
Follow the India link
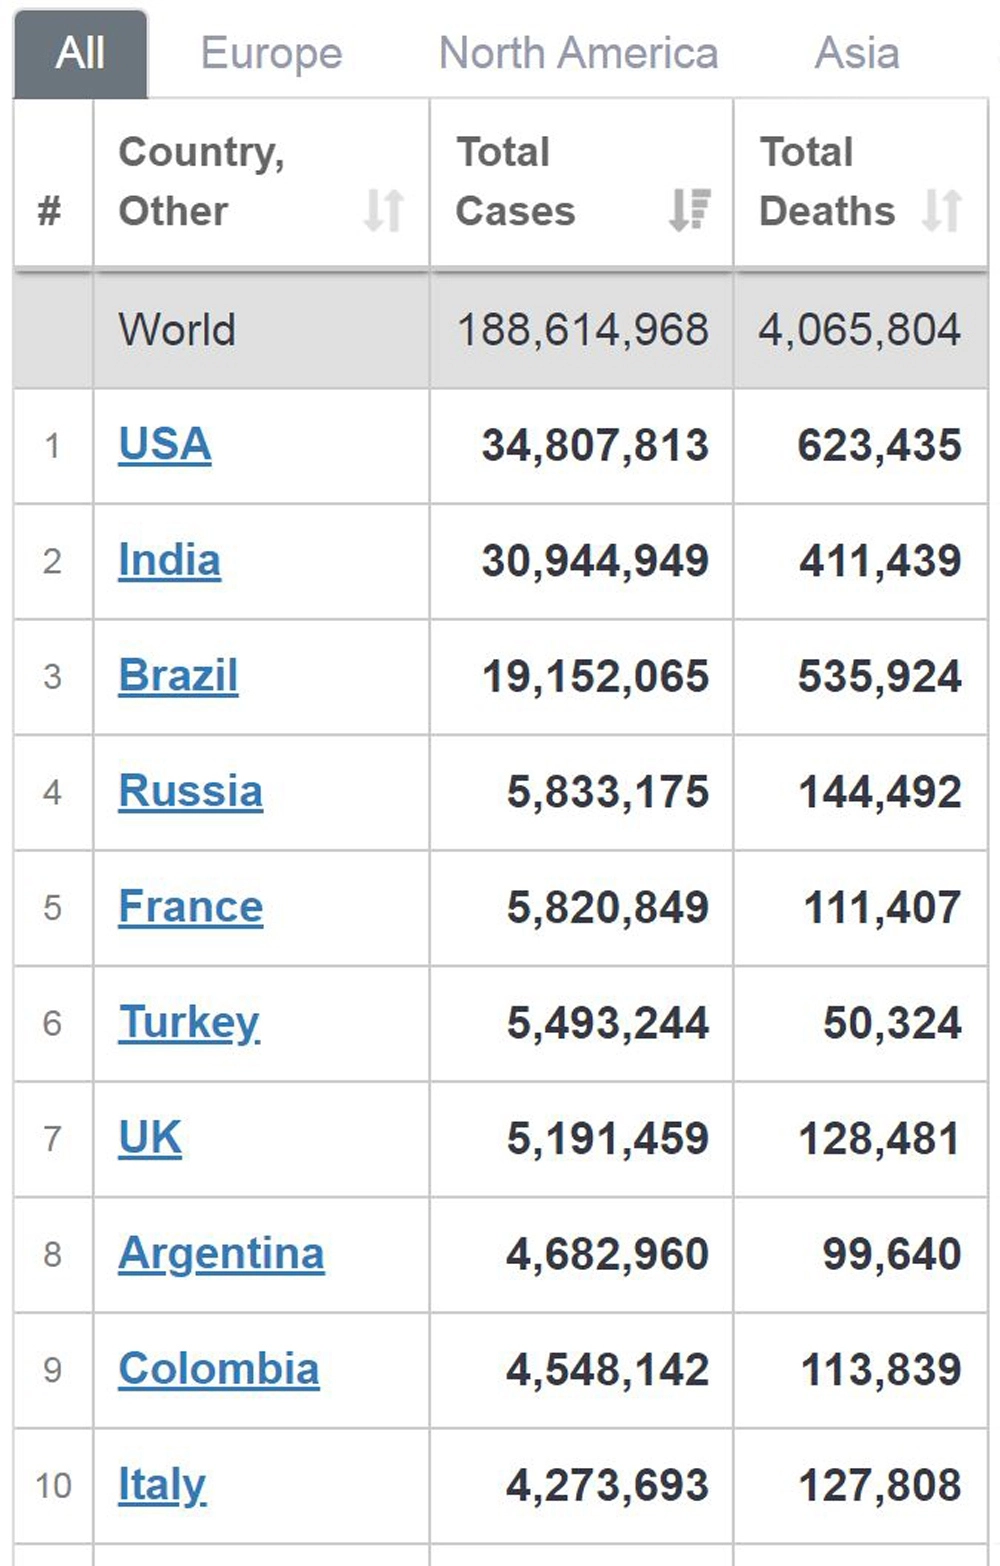pos(169,560)
